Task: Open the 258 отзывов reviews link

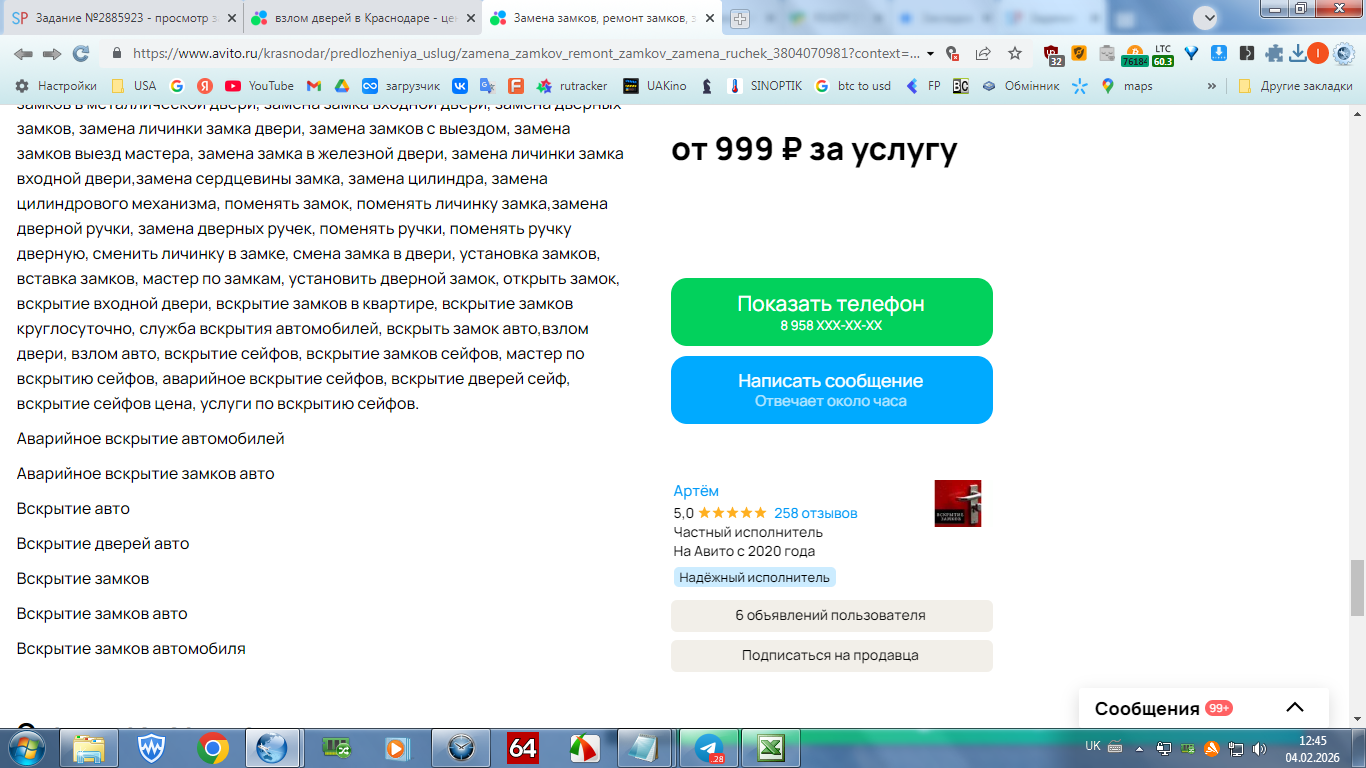Action: (816, 513)
